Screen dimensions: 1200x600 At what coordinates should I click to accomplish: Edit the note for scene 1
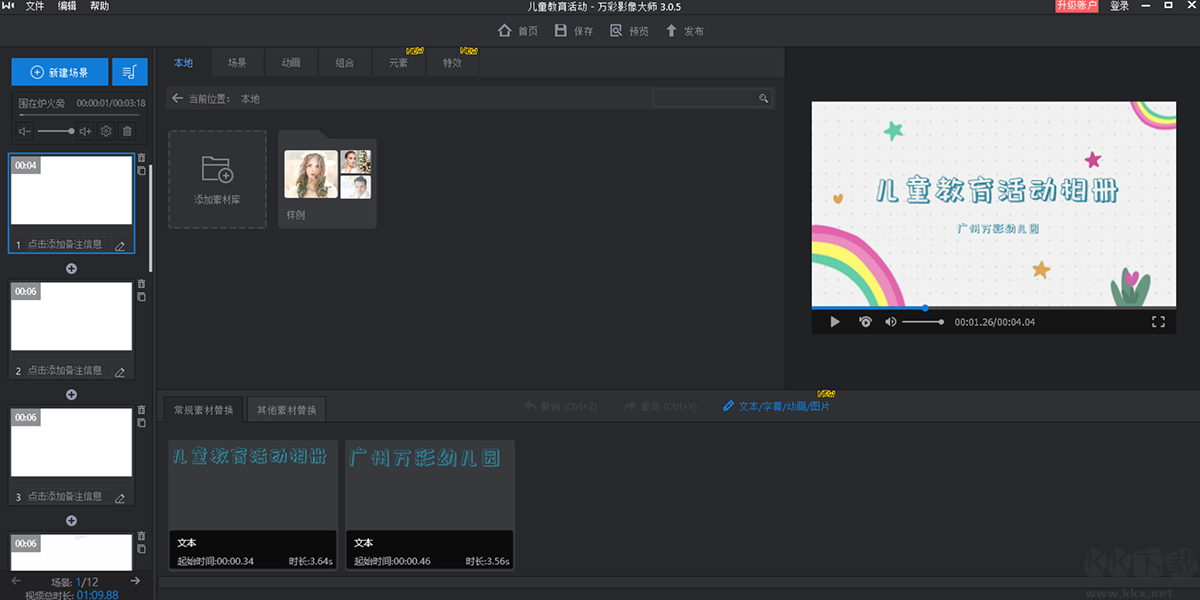pyautogui.click(x=120, y=245)
